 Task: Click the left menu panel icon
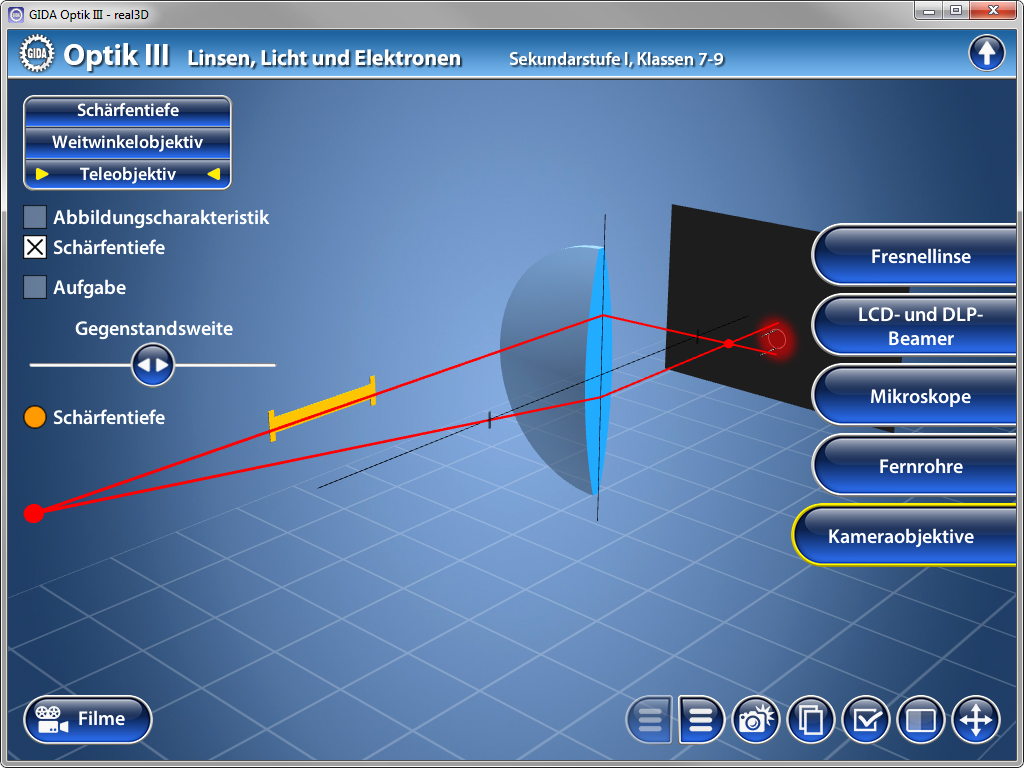click(650, 719)
